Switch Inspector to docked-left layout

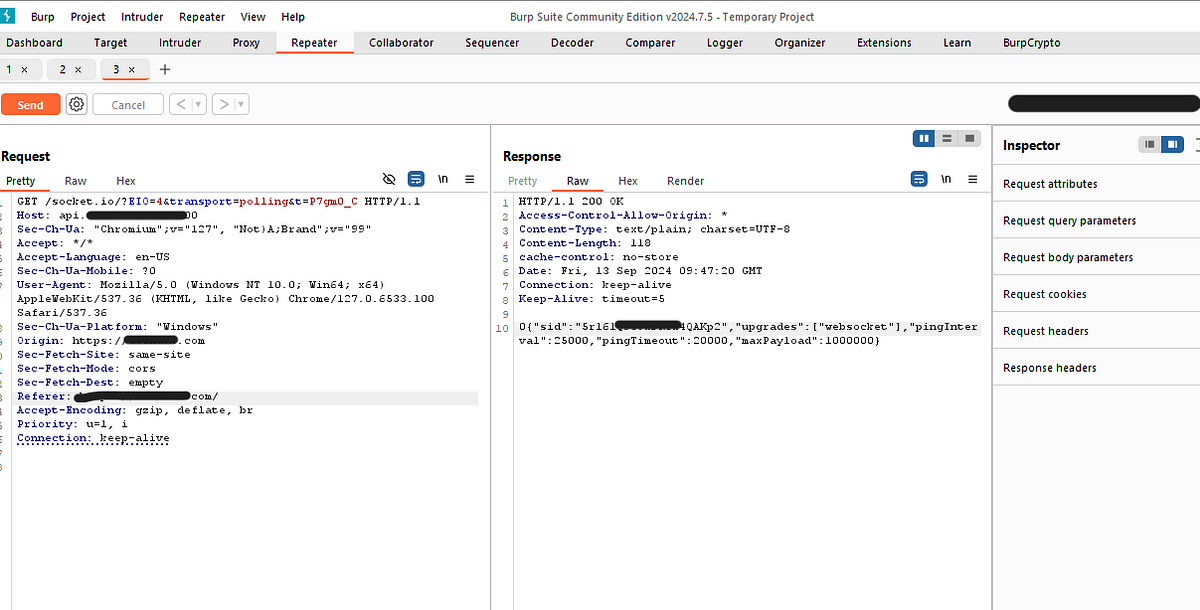[1150, 144]
